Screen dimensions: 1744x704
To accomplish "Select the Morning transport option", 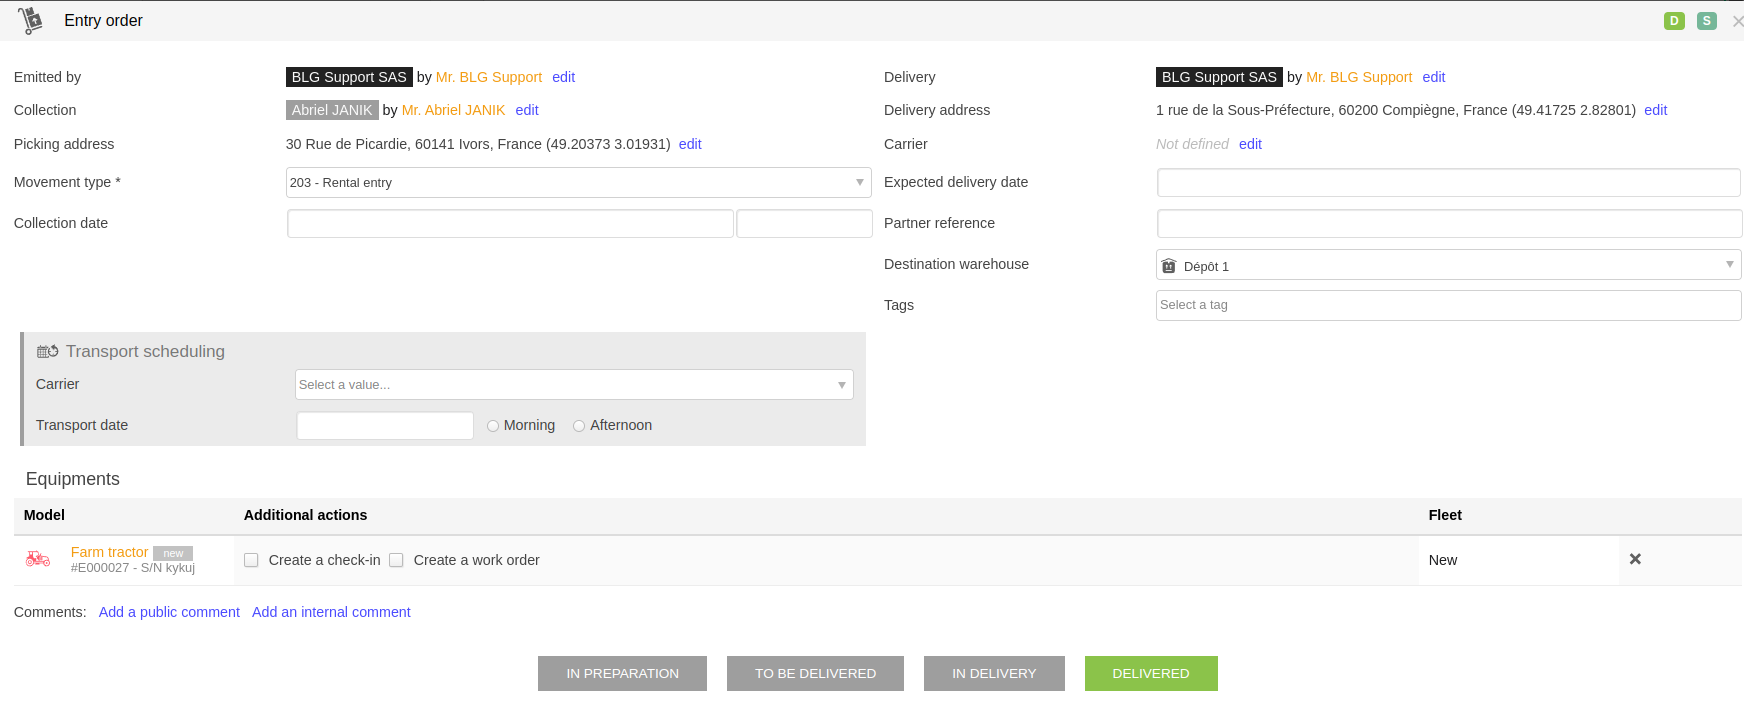I will point(493,426).
